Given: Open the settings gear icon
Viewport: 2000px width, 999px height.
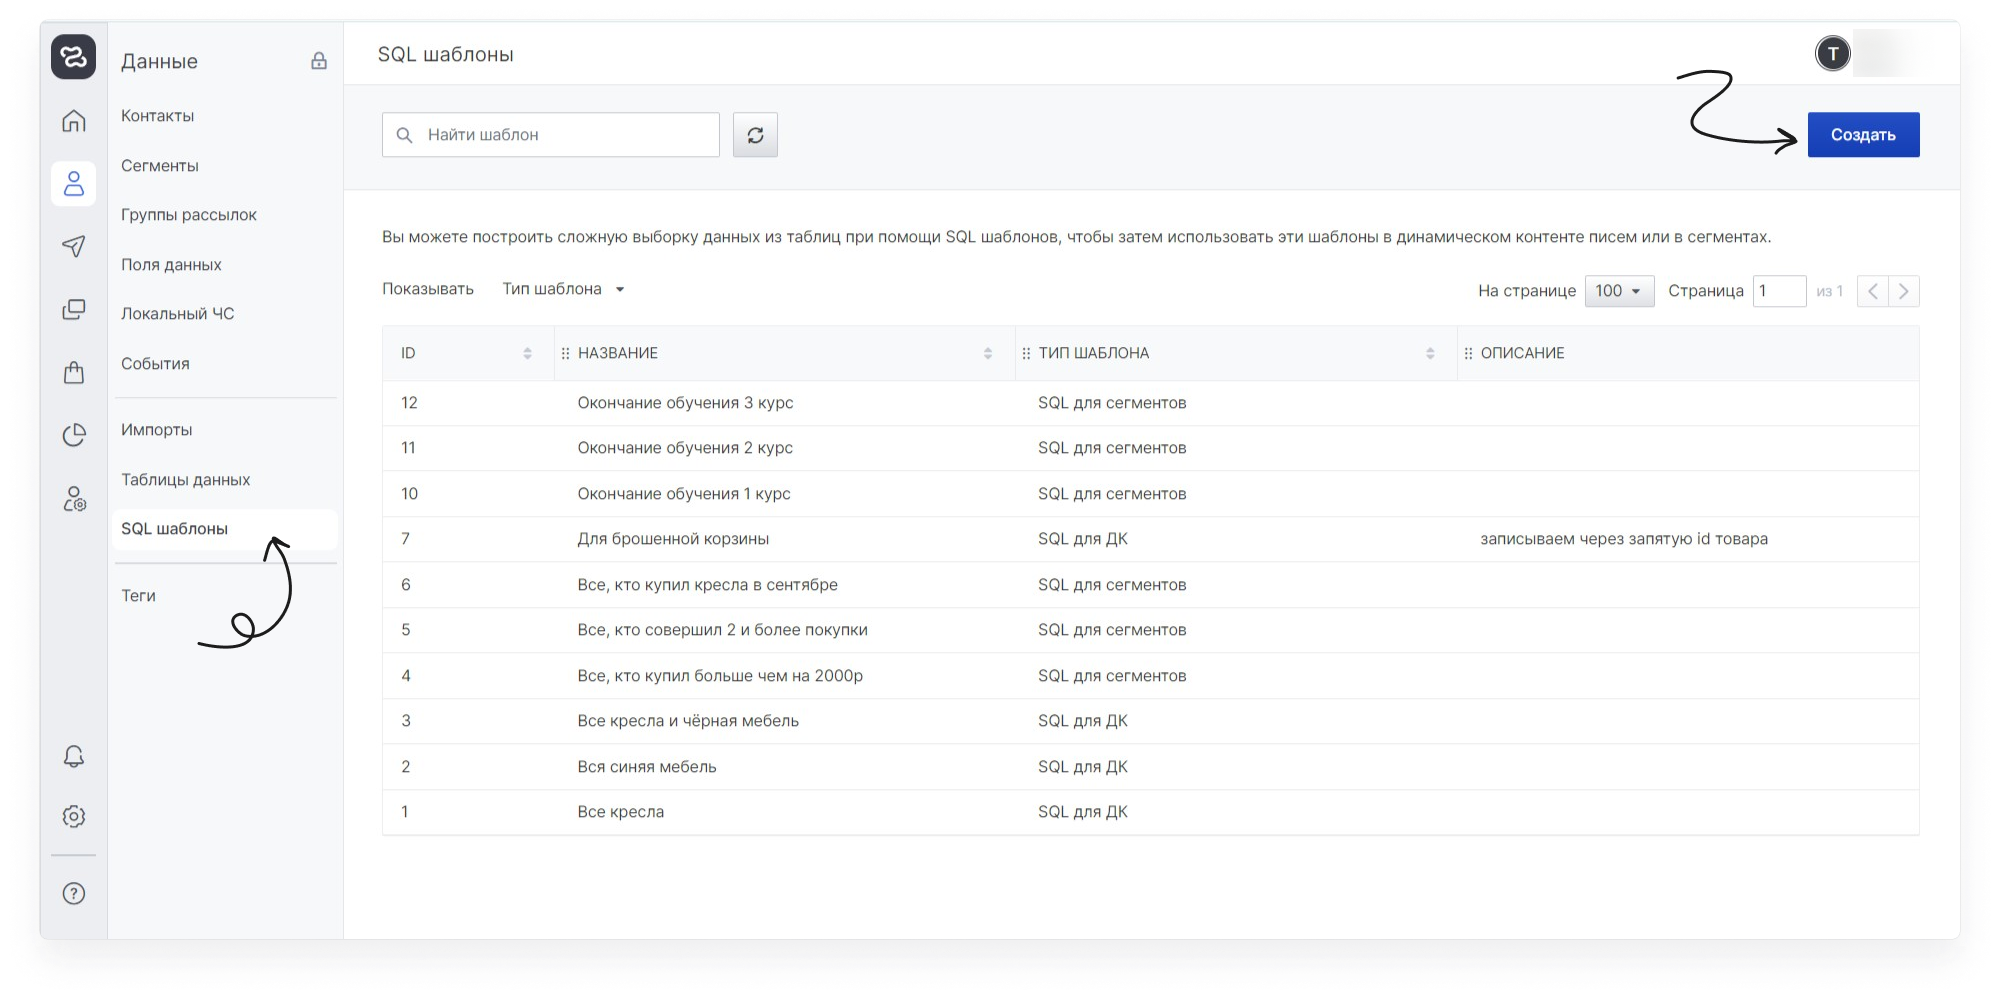Looking at the screenshot, I should coord(73,816).
